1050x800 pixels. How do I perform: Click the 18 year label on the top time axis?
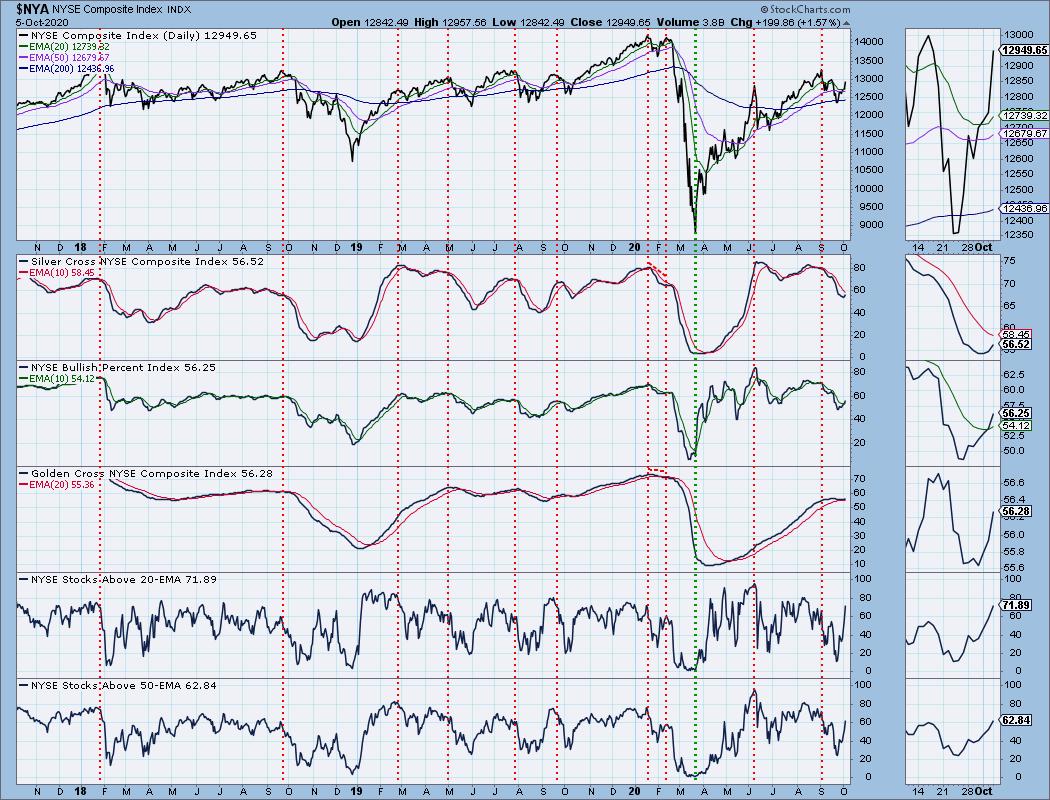81,247
